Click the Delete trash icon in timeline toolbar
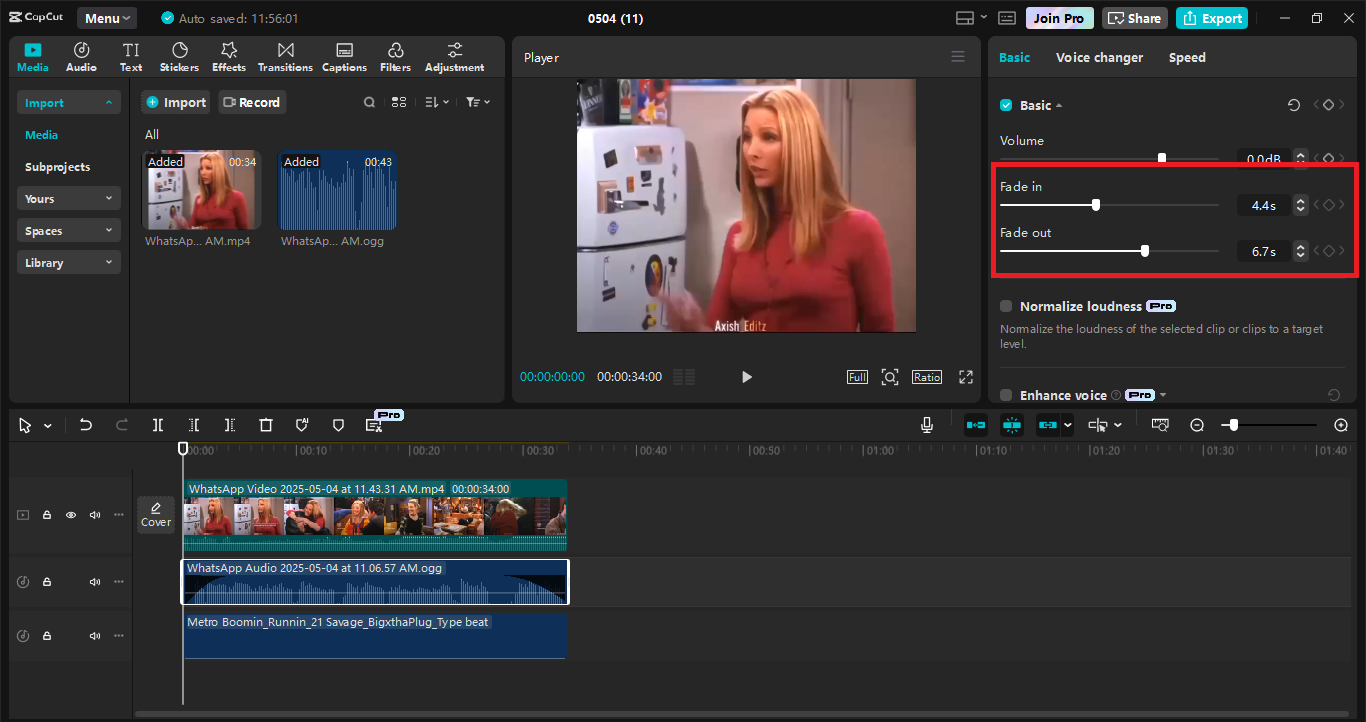Image resolution: width=1366 pixels, height=722 pixels. (x=266, y=425)
